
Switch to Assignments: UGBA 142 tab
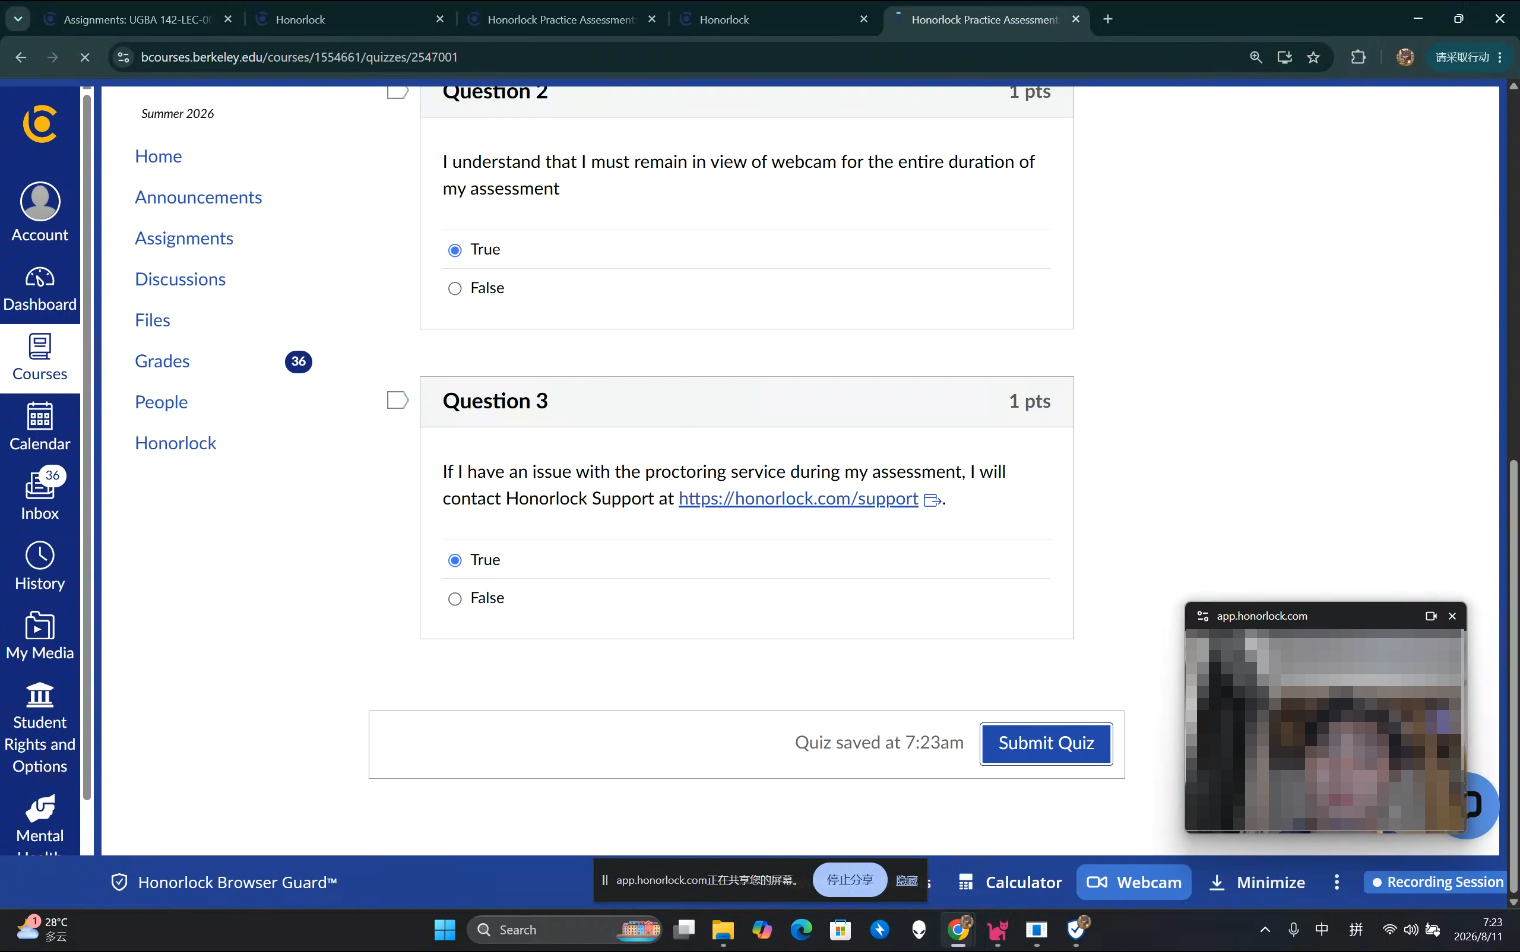(137, 19)
